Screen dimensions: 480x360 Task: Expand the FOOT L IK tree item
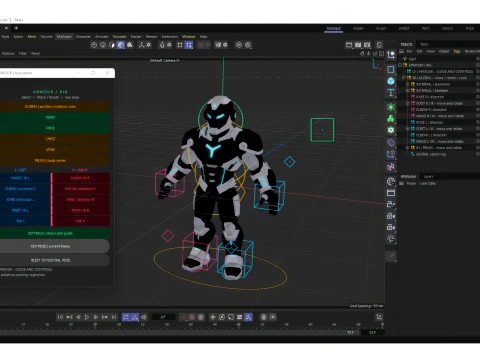(x=407, y=129)
